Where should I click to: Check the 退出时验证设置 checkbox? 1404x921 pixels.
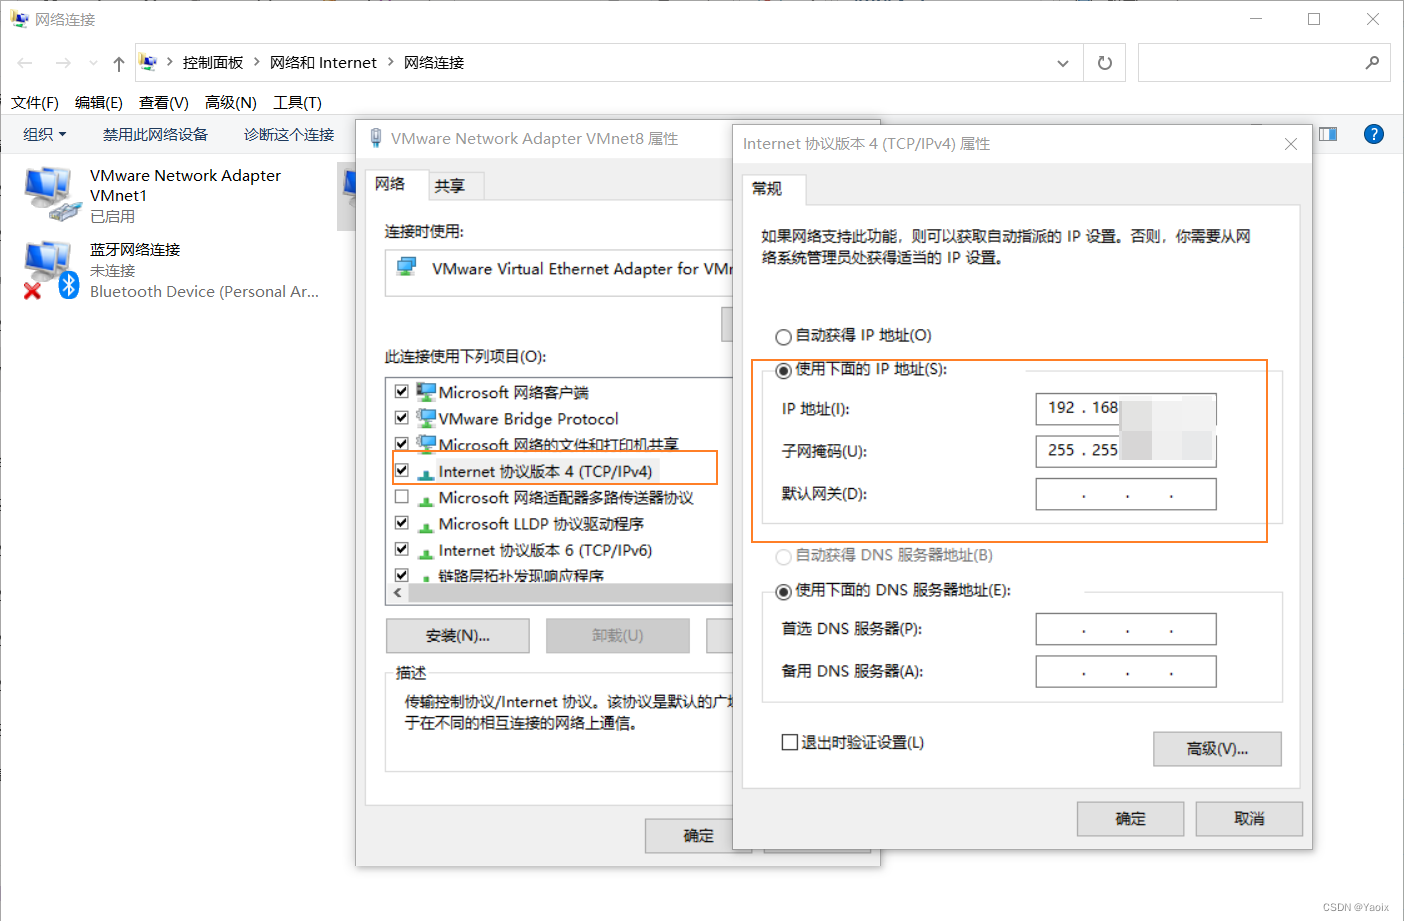[x=789, y=742]
